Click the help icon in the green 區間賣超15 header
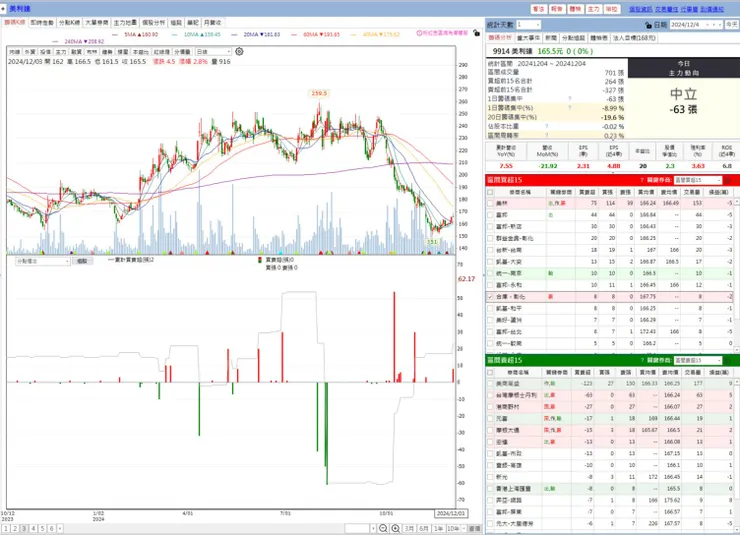 tap(642, 360)
